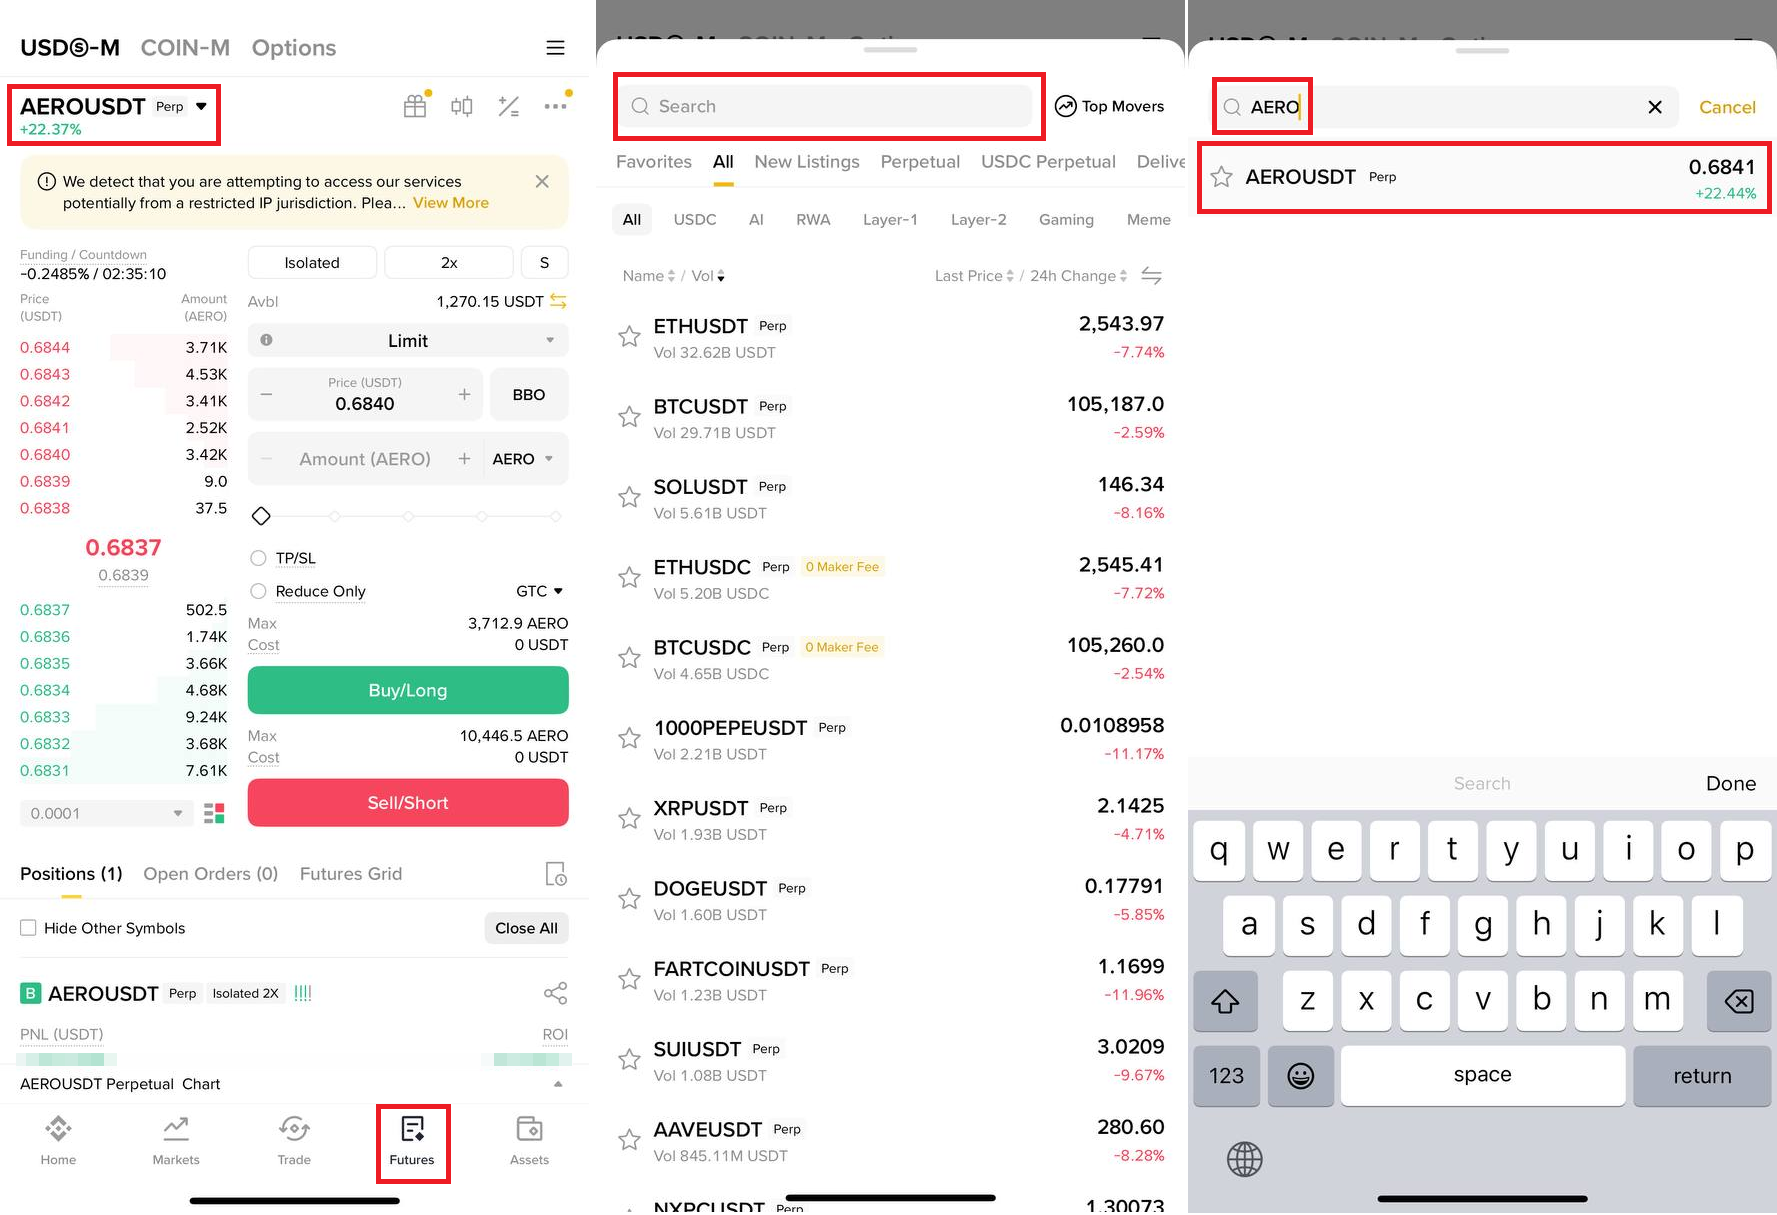Tap the Sell/Short button
The image size is (1777, 1215).
tap(408, 803)
